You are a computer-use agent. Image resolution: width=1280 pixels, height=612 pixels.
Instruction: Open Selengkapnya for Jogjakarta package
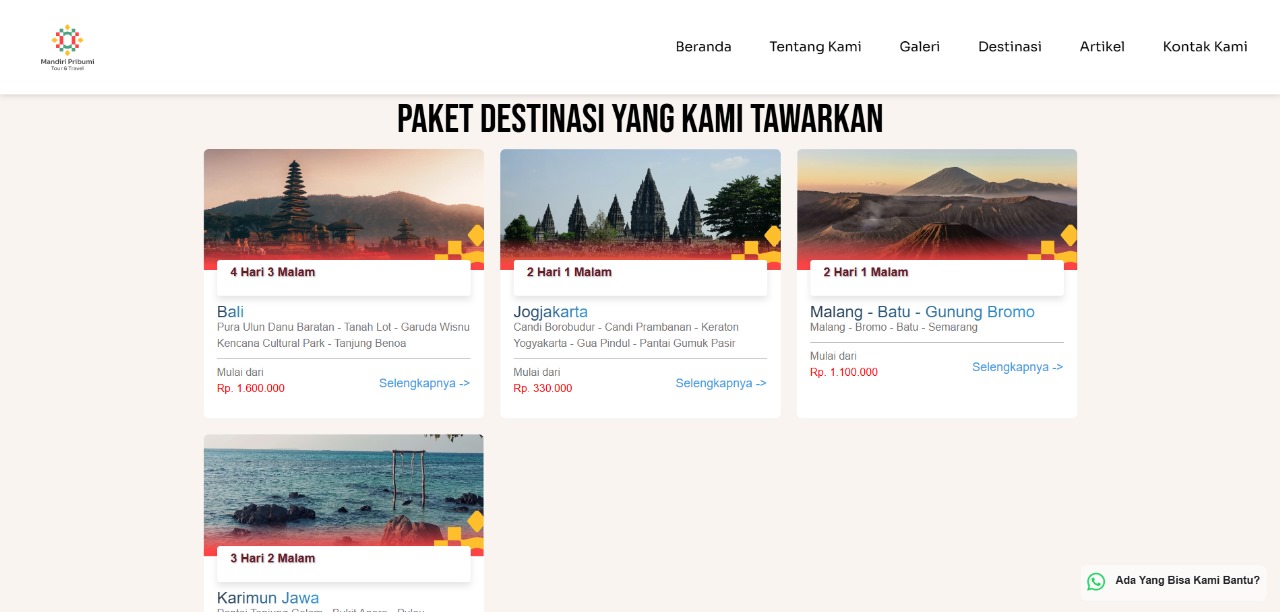[x=721, y=383]
